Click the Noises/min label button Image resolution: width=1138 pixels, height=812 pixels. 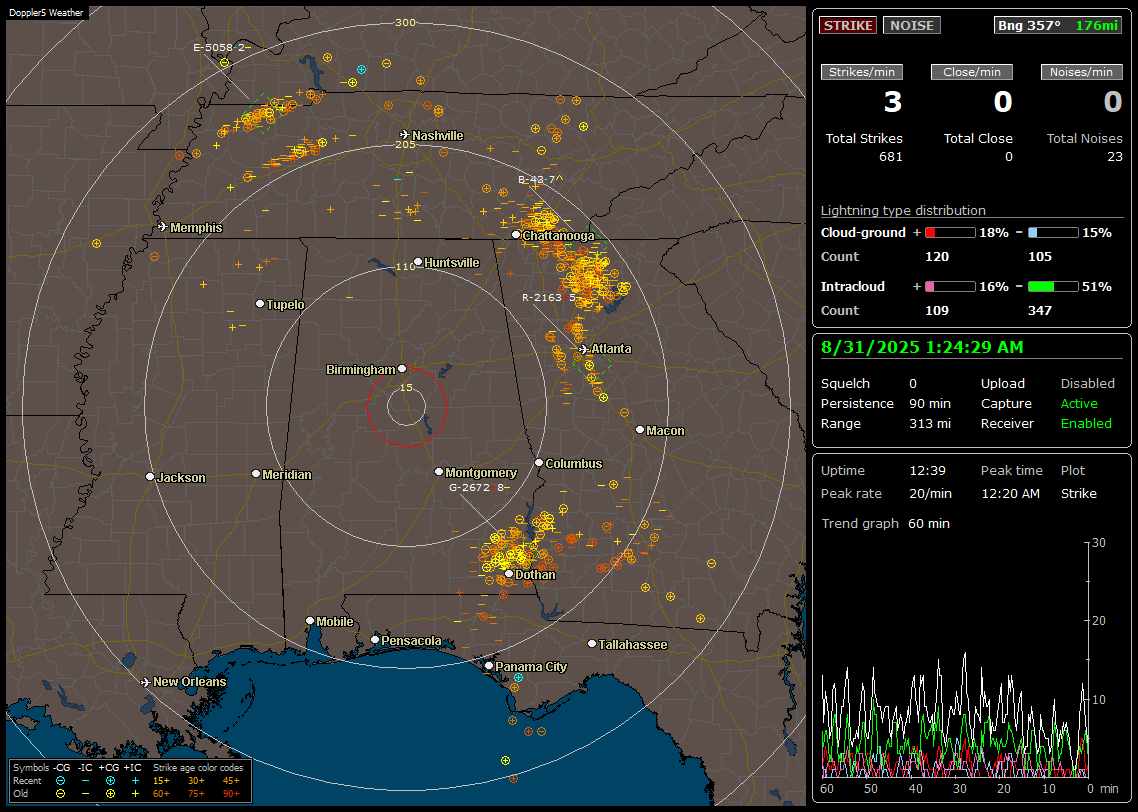coord(1081,72)
